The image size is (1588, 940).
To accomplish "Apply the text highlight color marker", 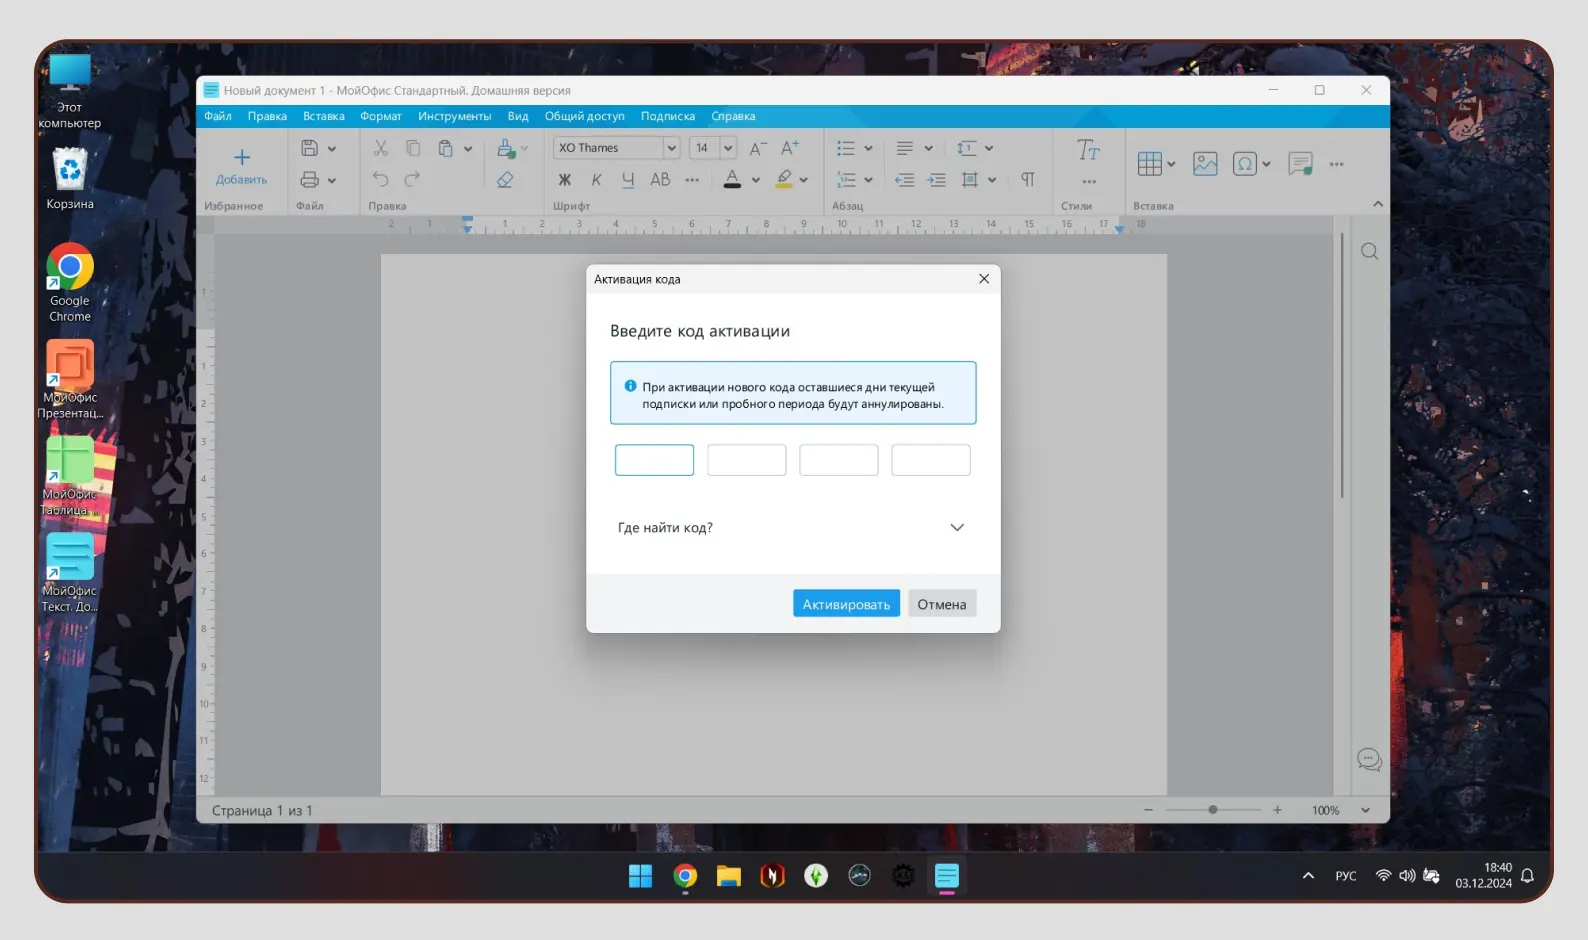I will pos(784,180).
